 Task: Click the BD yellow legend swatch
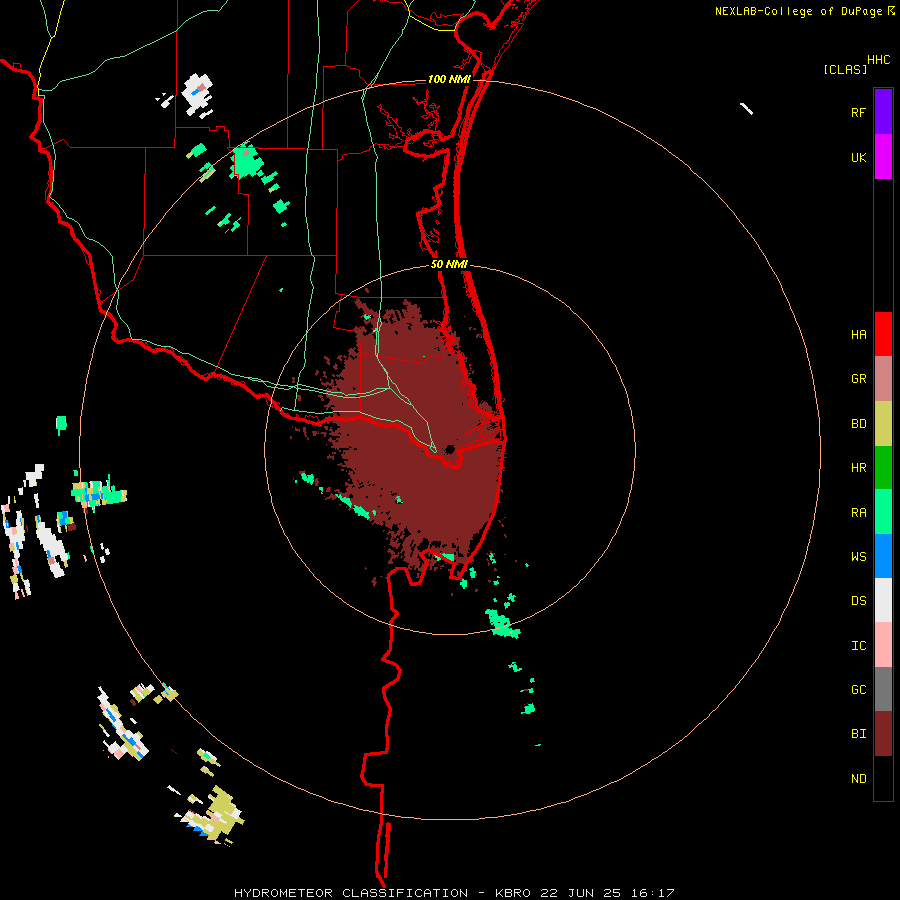pos(883,424)
